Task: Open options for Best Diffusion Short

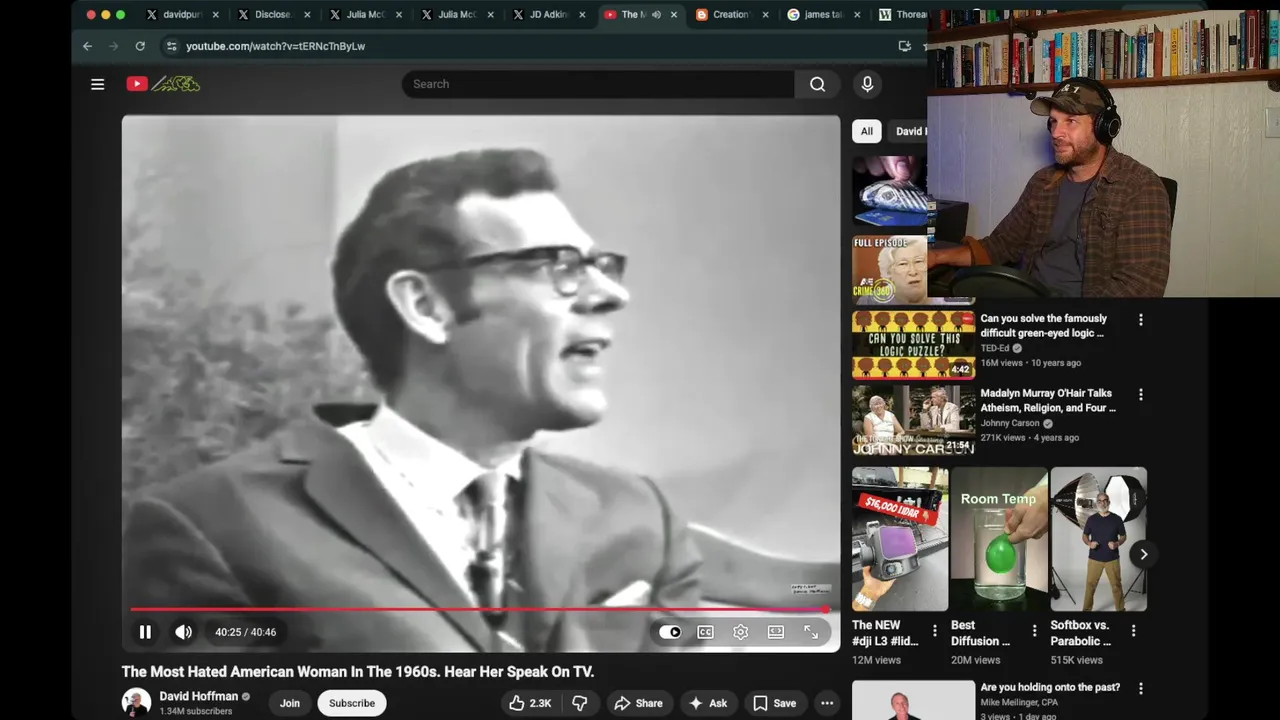Action: [1034, 631]
